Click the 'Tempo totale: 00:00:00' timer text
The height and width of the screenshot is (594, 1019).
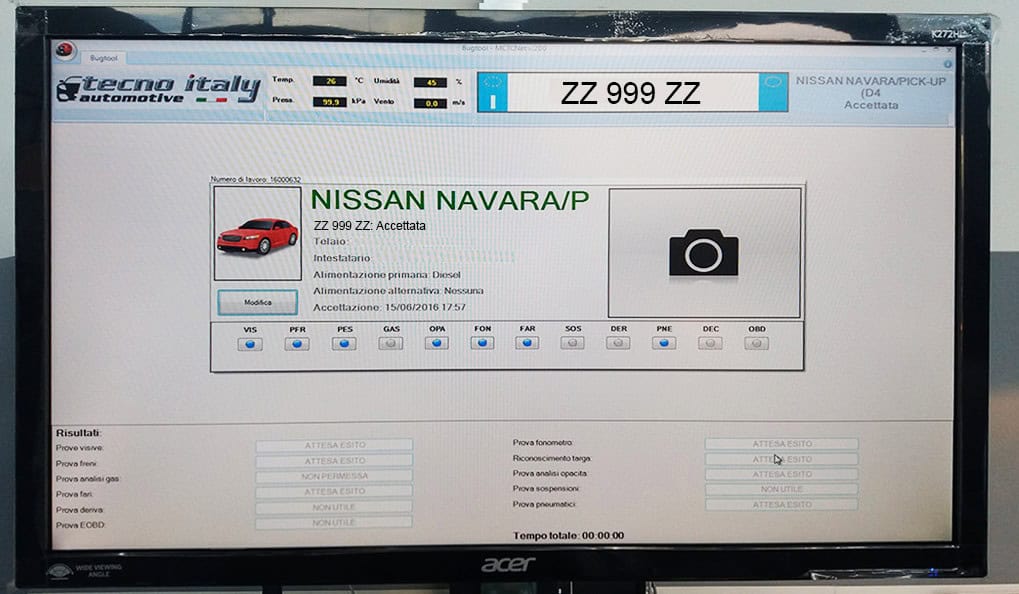point(569,536)
